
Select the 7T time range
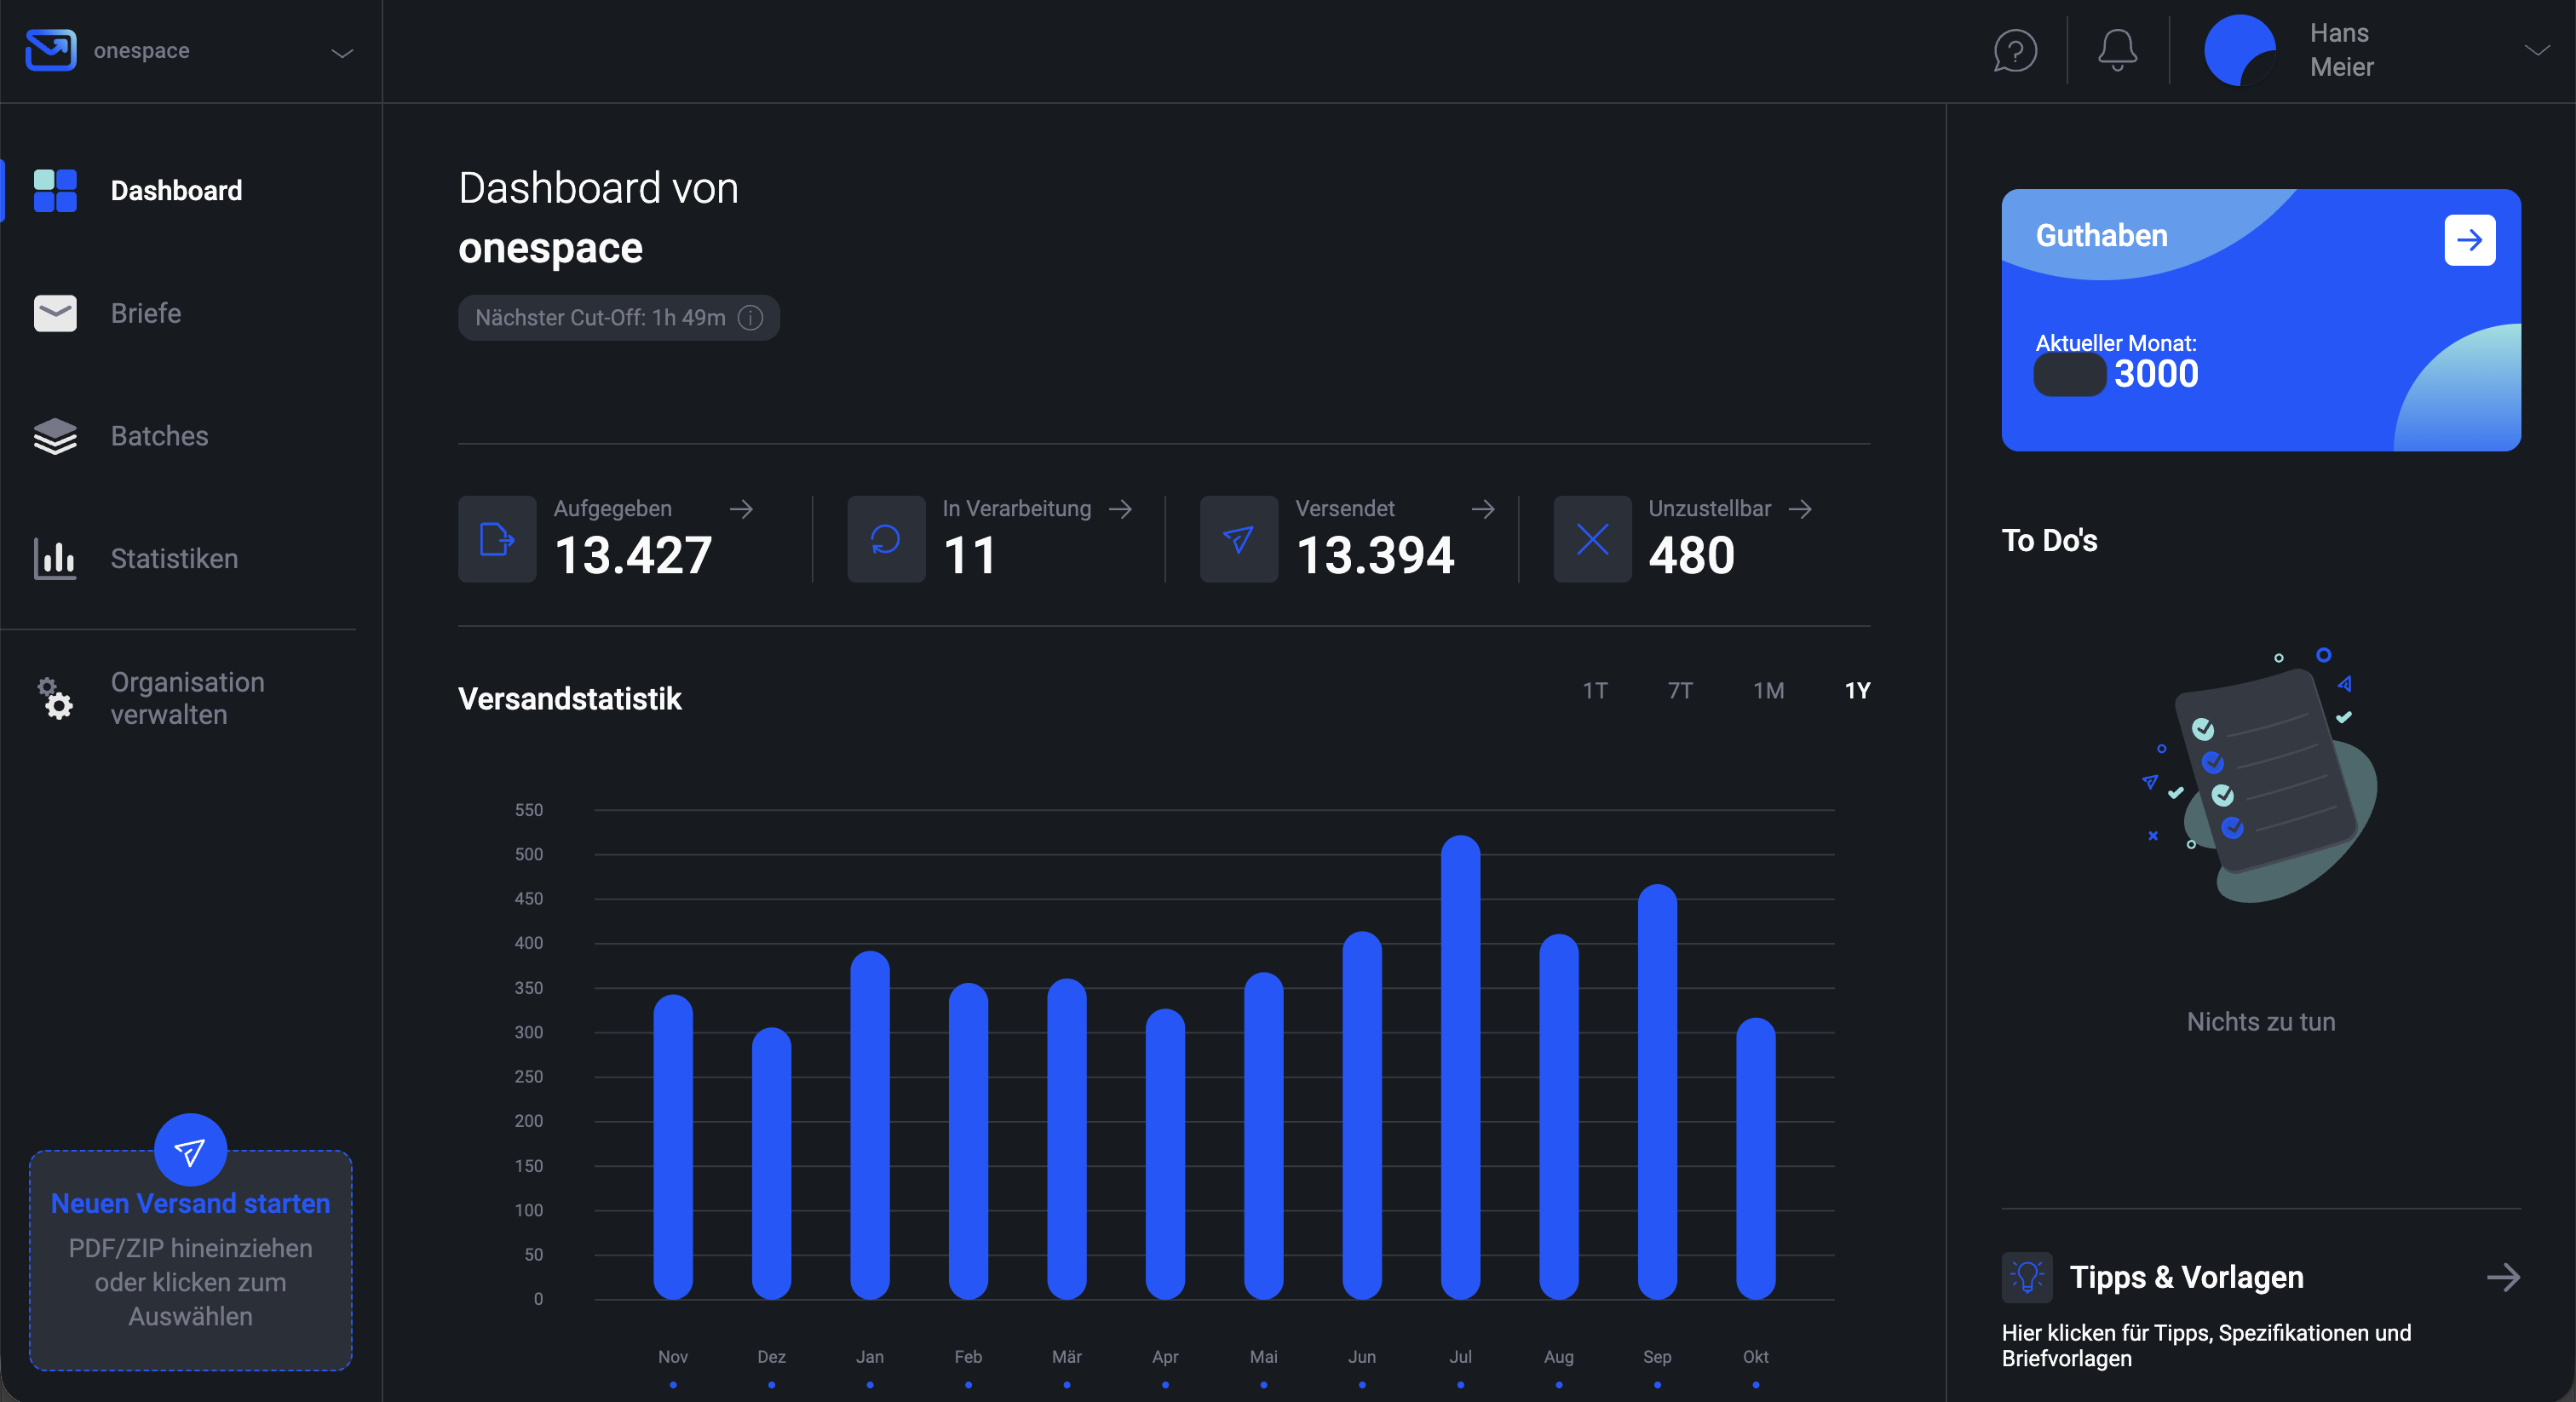(1680, 690)
